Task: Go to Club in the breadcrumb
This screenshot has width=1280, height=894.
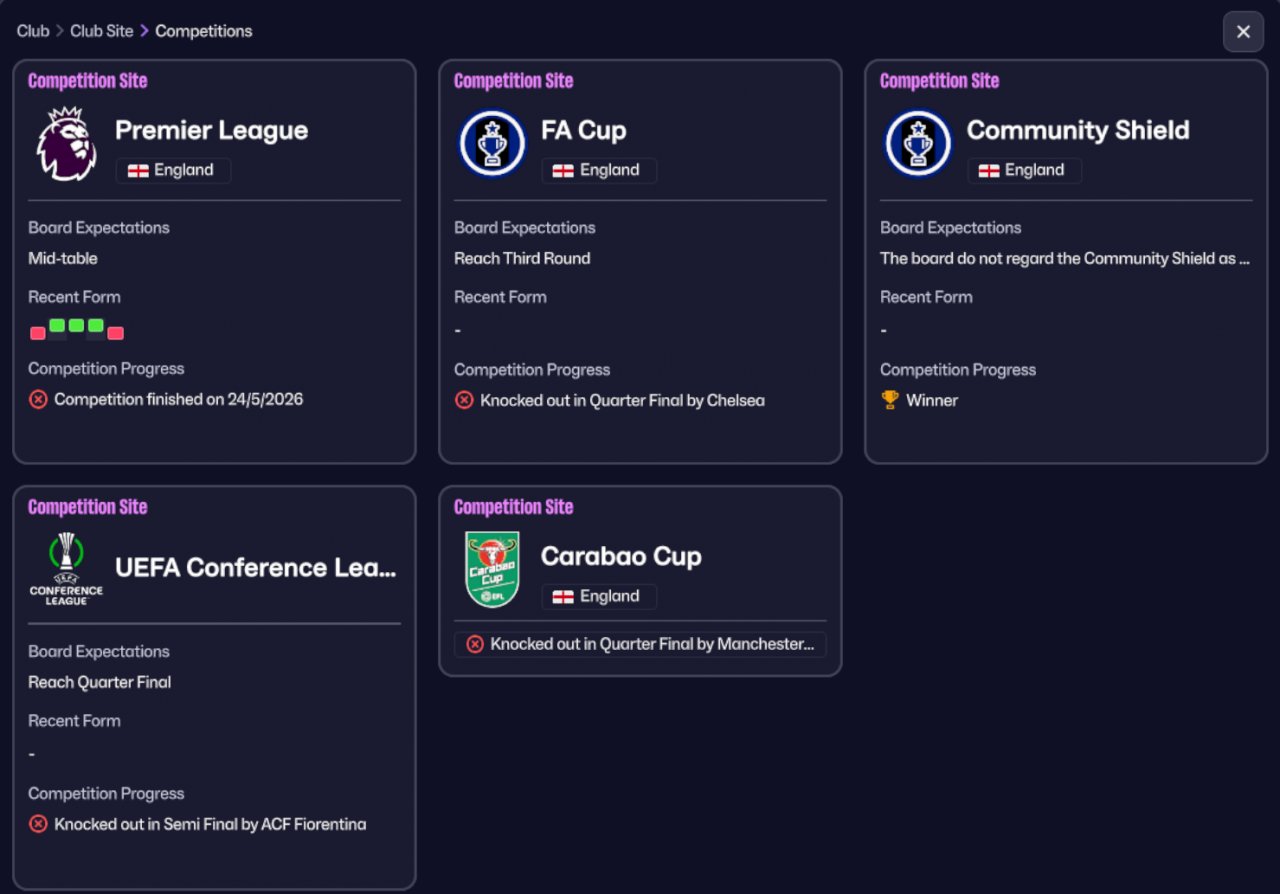Action: (33, 31)
